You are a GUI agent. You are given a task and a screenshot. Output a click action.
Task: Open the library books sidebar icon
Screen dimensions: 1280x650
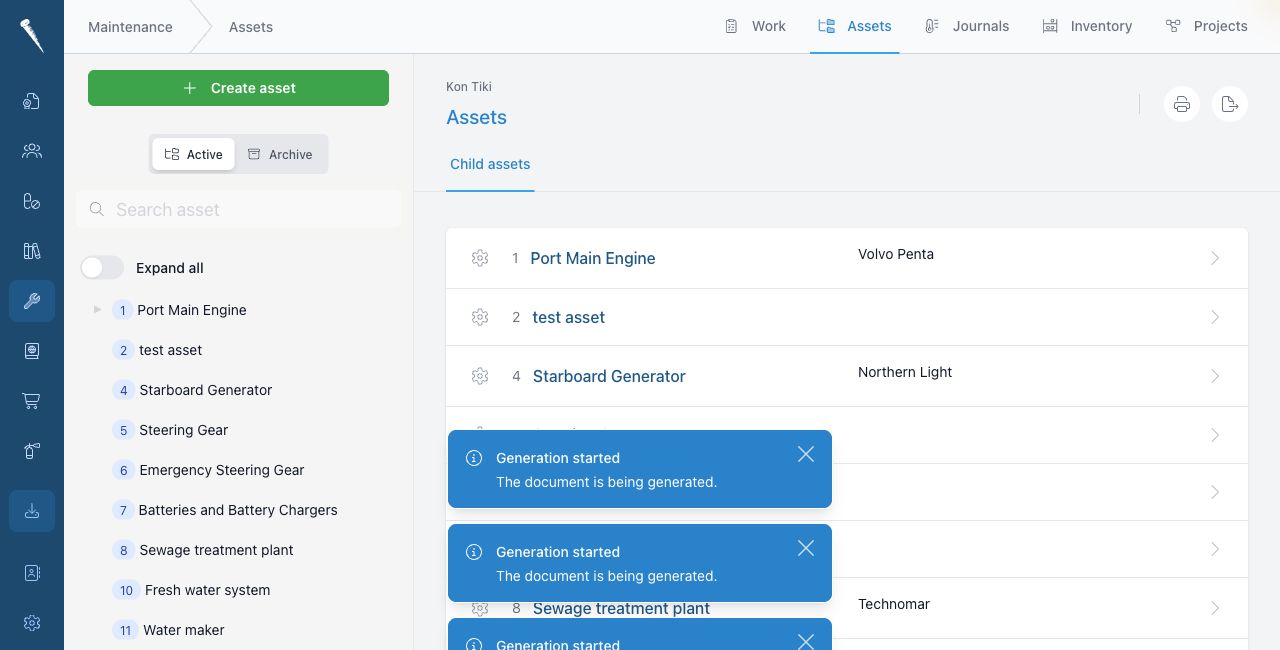tap(32, 251)
